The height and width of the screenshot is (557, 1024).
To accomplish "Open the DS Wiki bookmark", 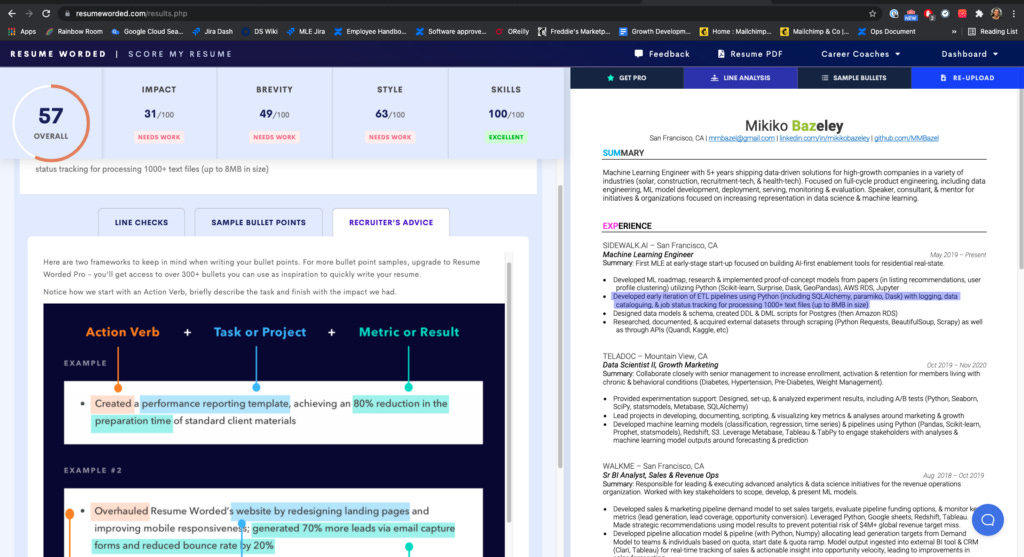I will click(260, 31).
